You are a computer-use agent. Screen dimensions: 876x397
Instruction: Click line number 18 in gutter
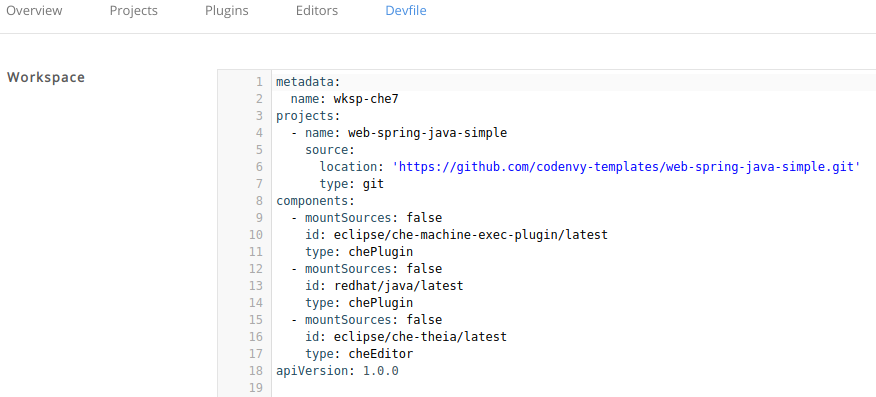(x=255, y=371)
